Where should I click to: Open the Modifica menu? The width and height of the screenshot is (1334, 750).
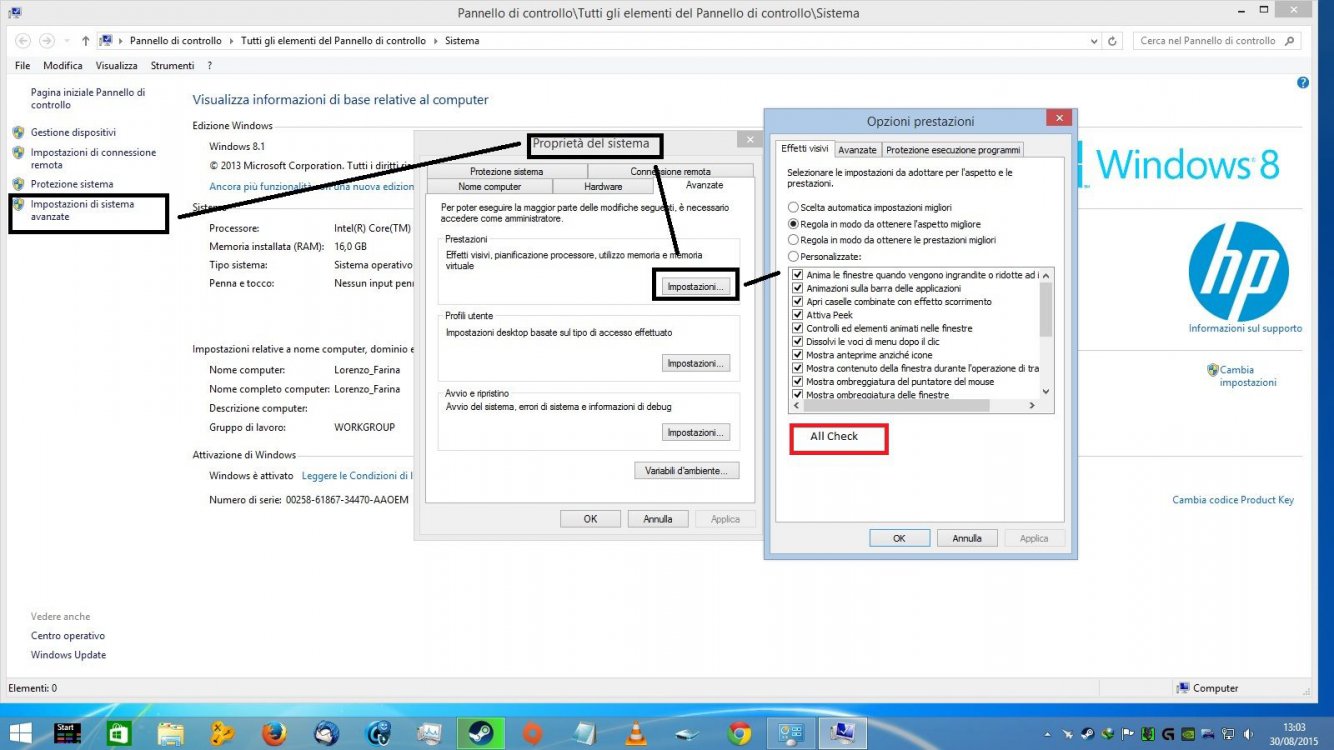[x=63, y=65]
